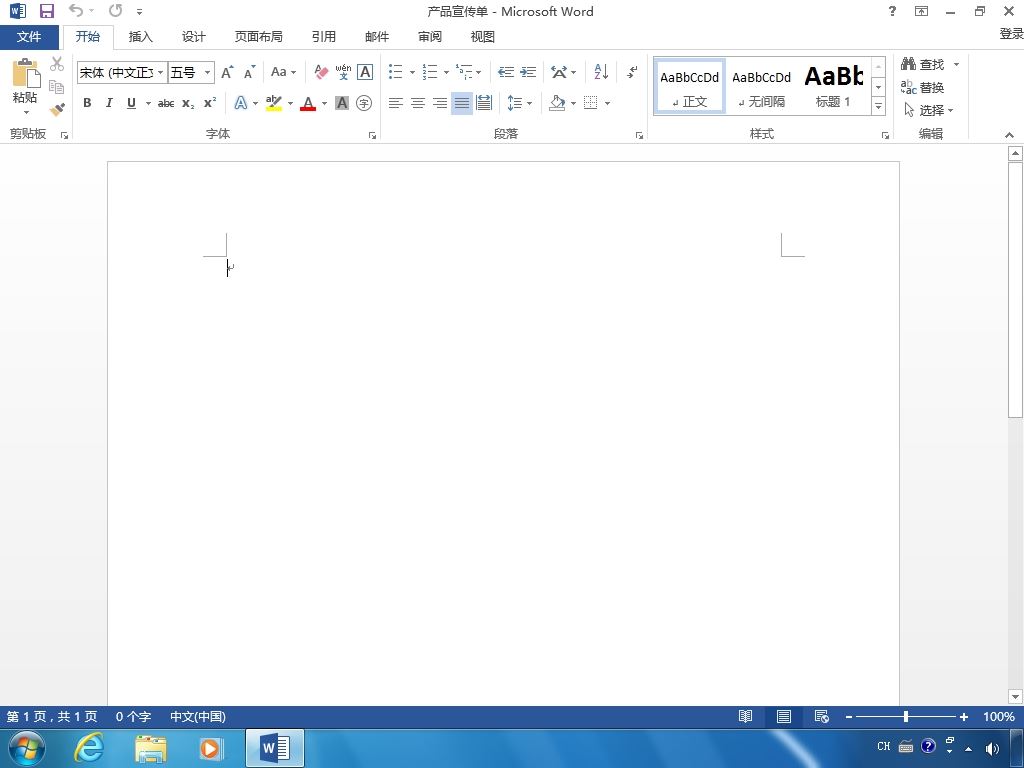Open the 文件 File tab
Viewport: 1024px width, 768px height.
[x=29, y=37]
